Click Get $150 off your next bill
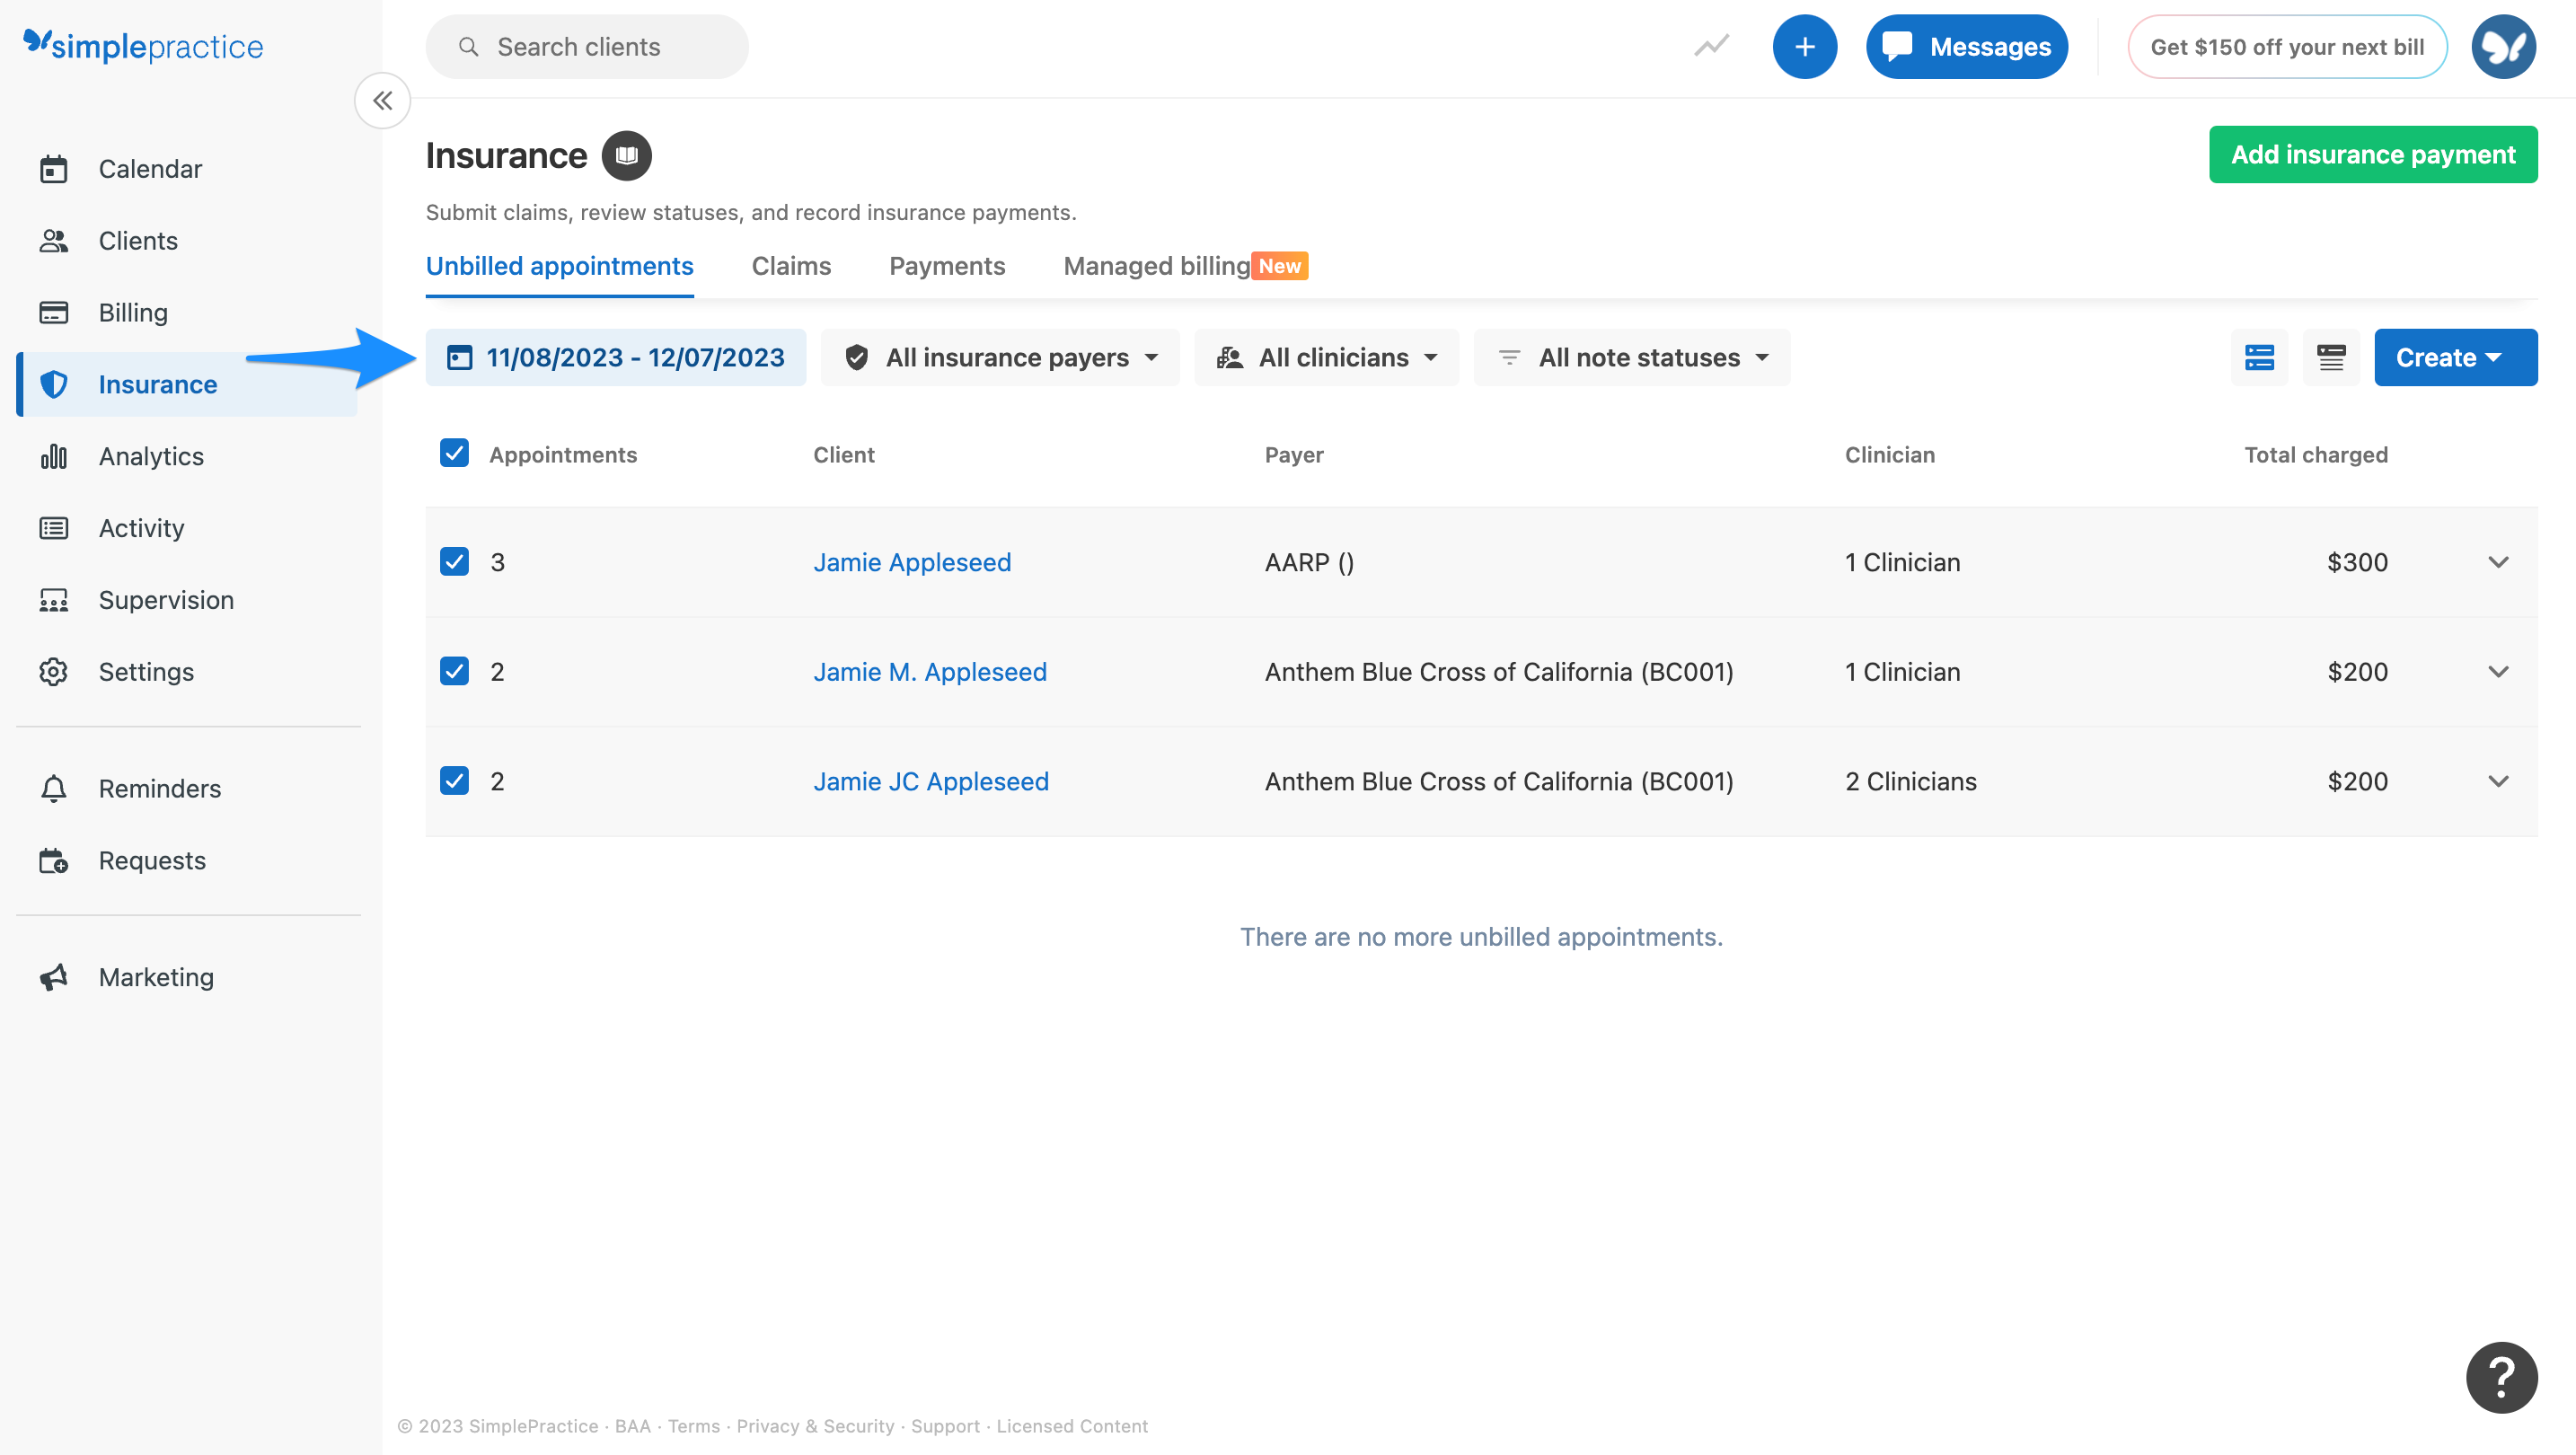Viewport: 2576px width, 1455px height. point(2286,46)
